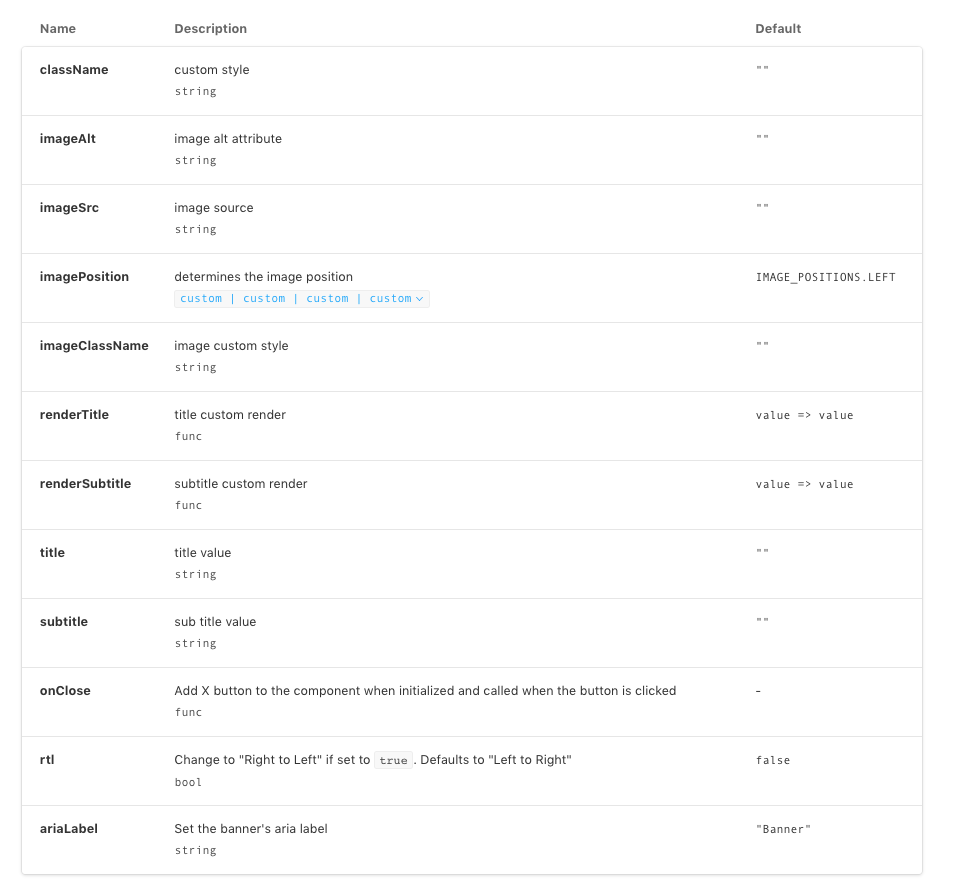Click the renderTitle default value text
Screen dimensions: 977x885
[804, 416]
